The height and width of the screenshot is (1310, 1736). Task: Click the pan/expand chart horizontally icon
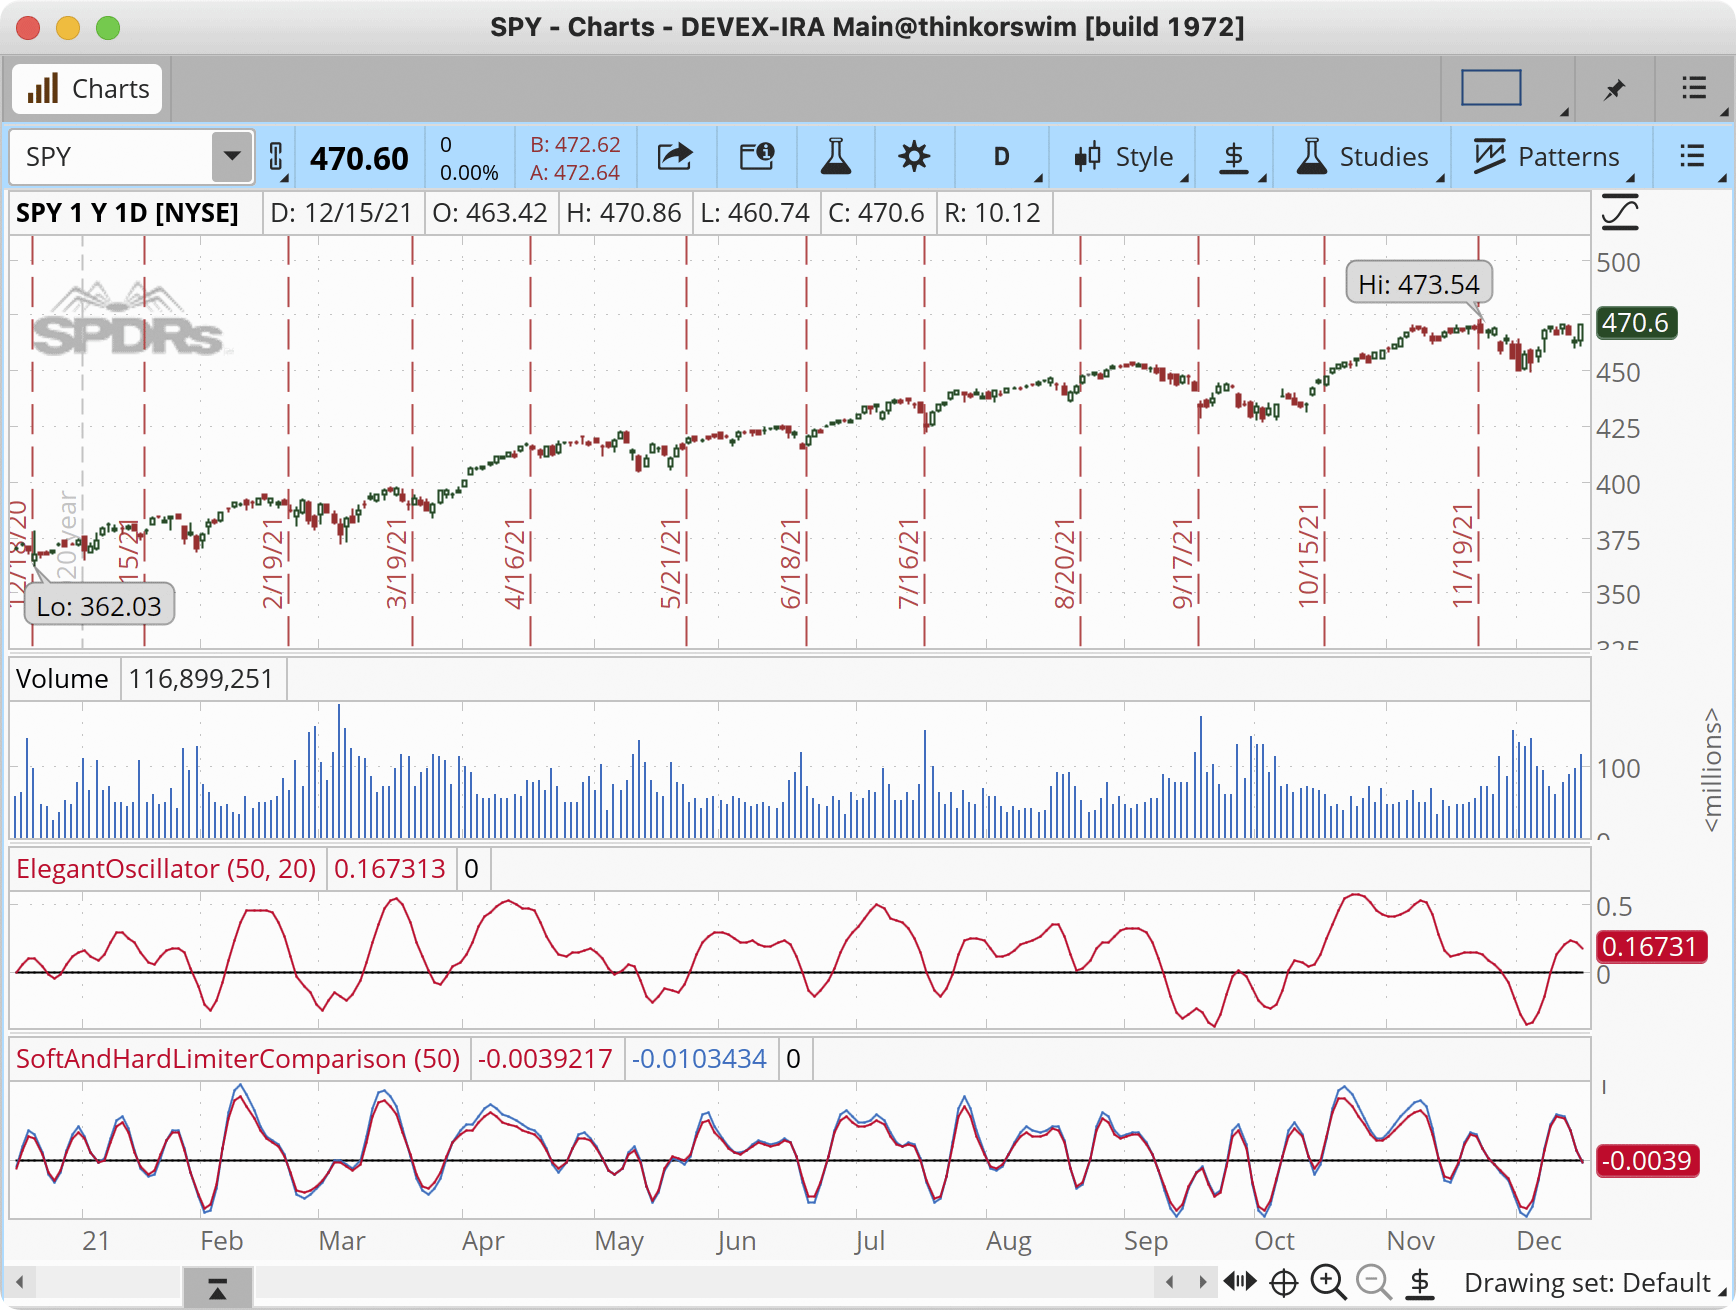click(x=1240, y=1281)
